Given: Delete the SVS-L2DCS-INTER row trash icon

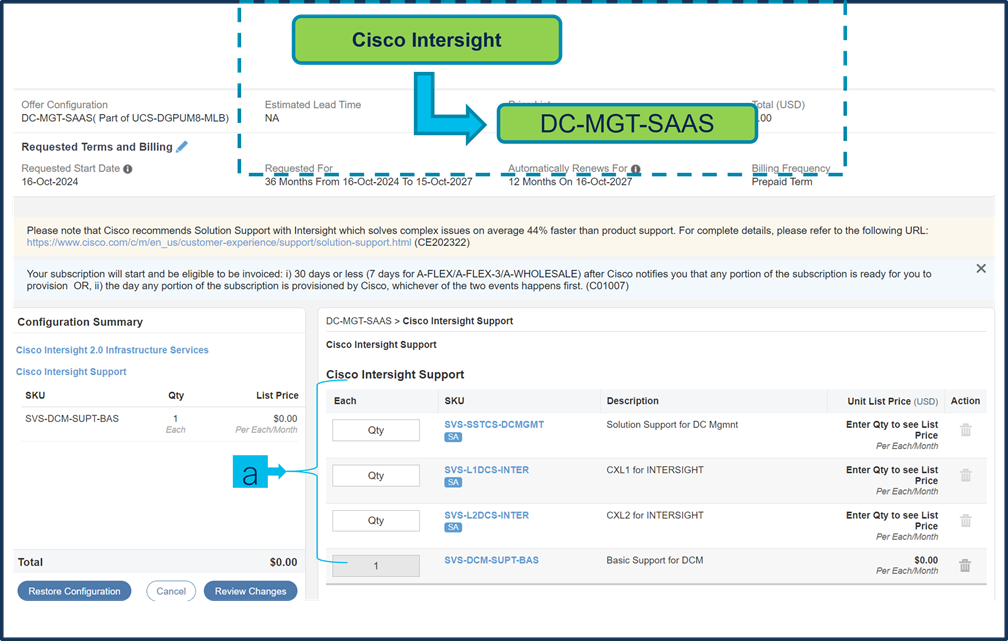Looking at the screenshot, I should [x=966, y=520].
